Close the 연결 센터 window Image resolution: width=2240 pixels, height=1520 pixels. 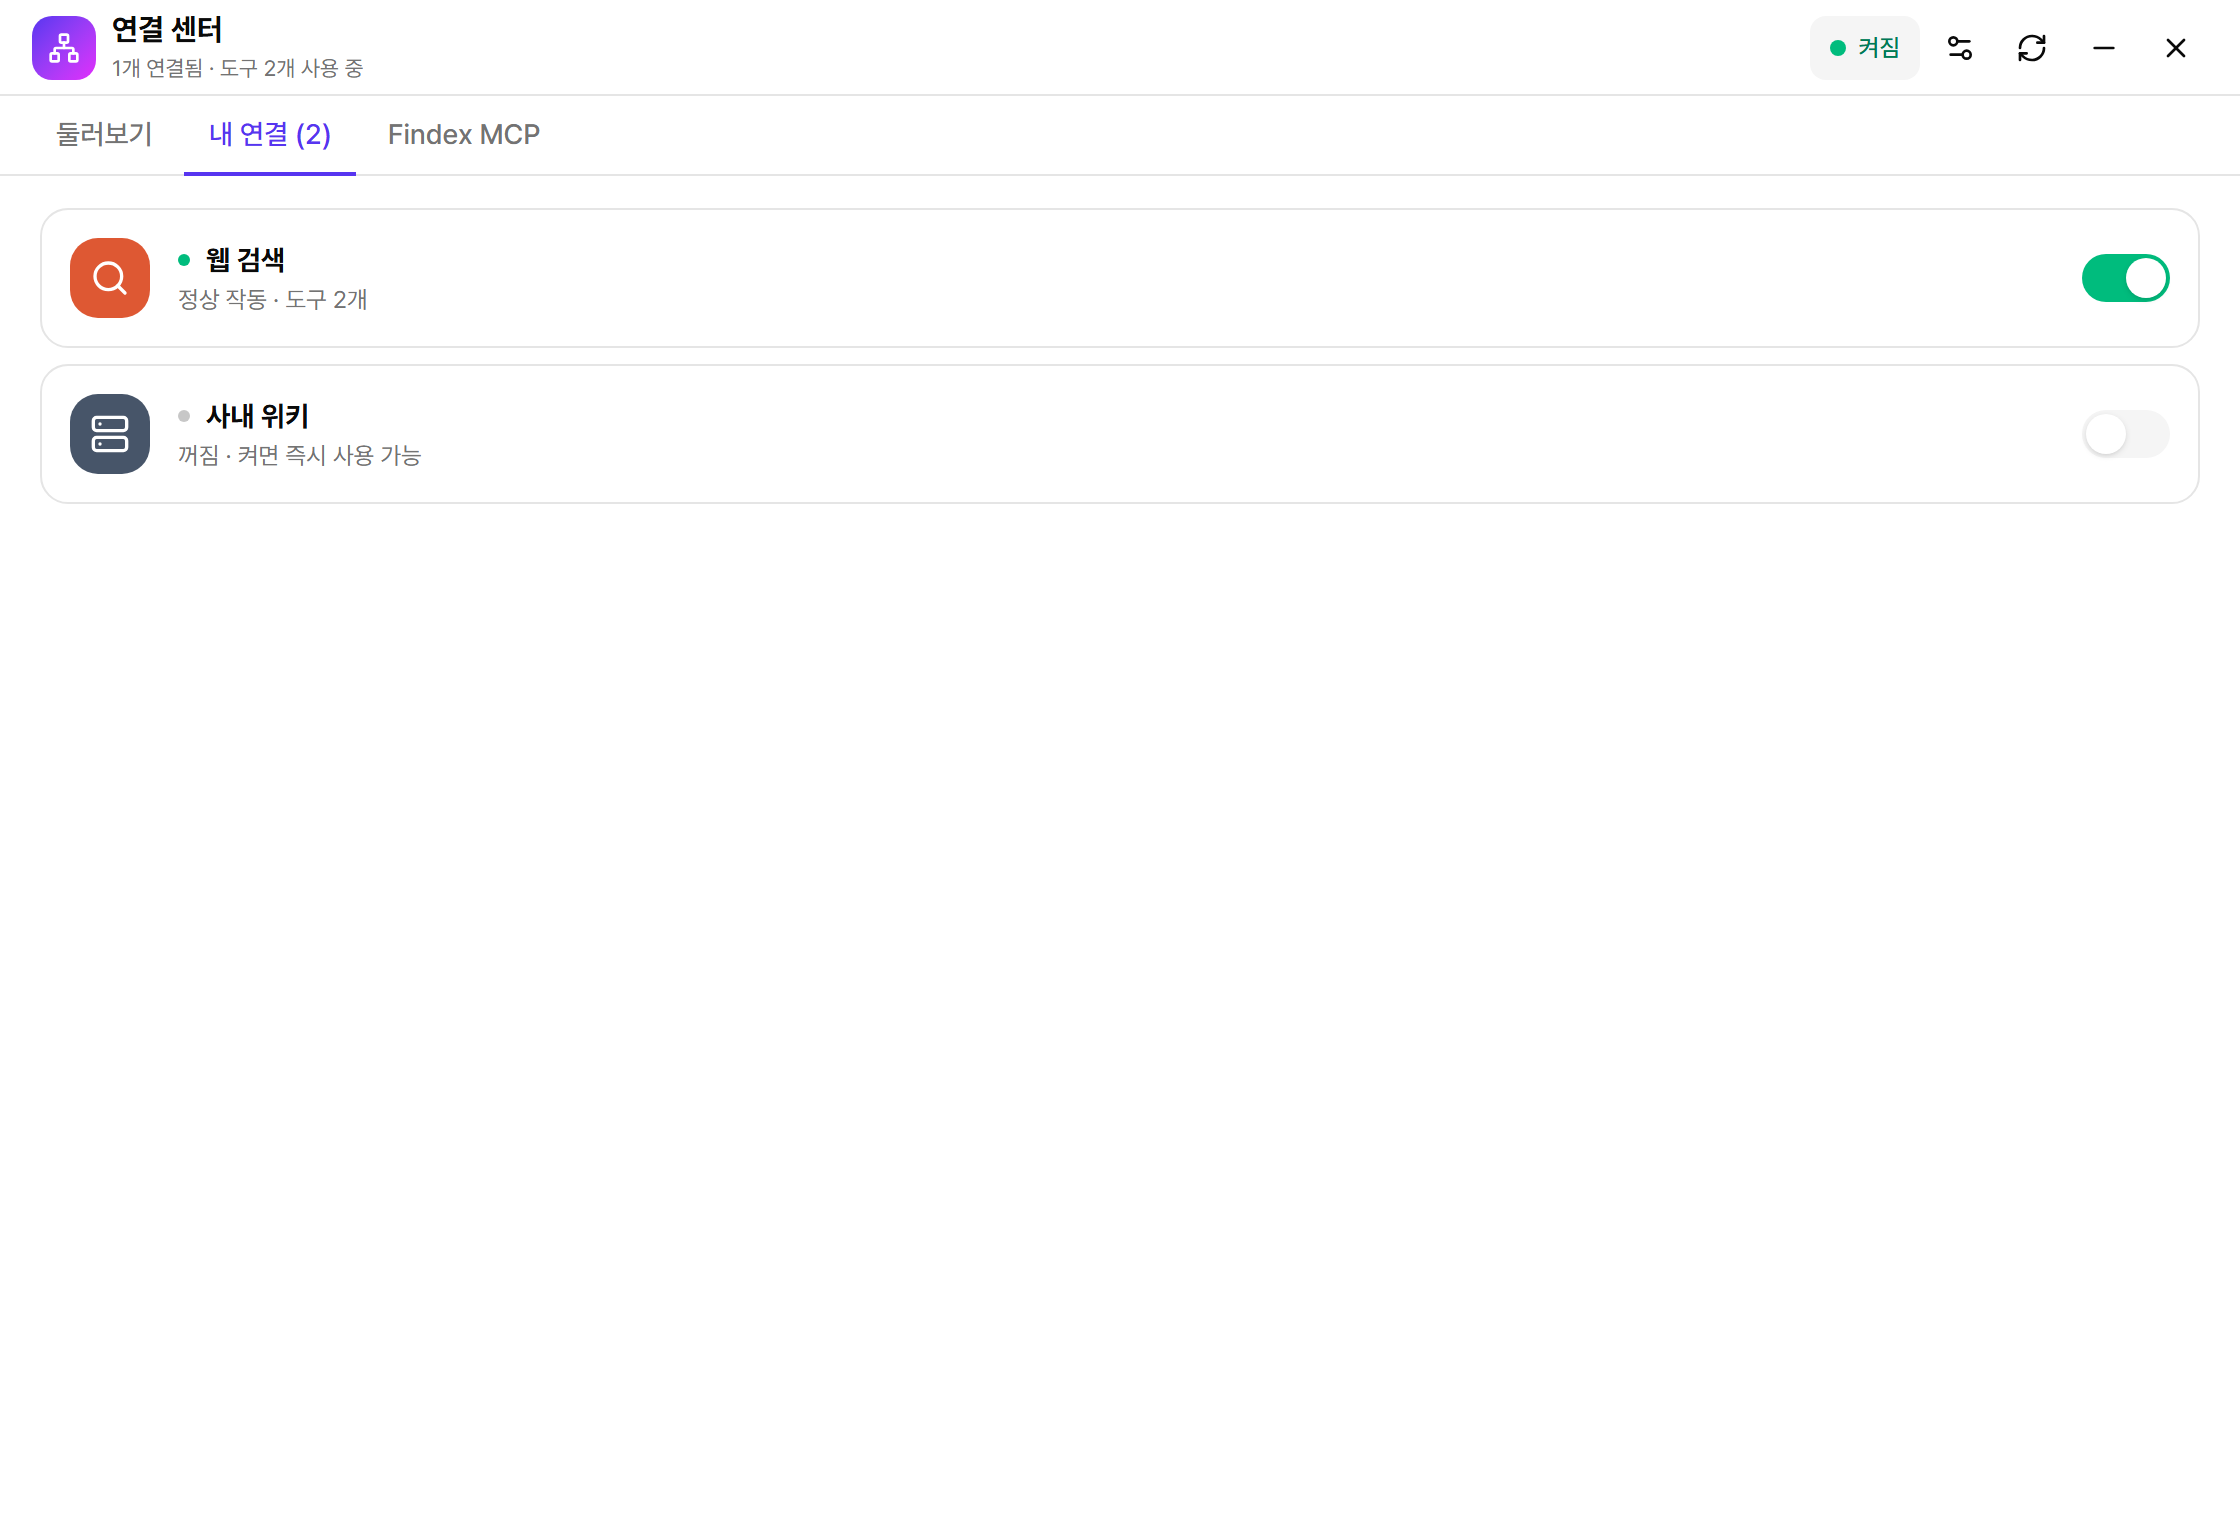(2176, 48)
